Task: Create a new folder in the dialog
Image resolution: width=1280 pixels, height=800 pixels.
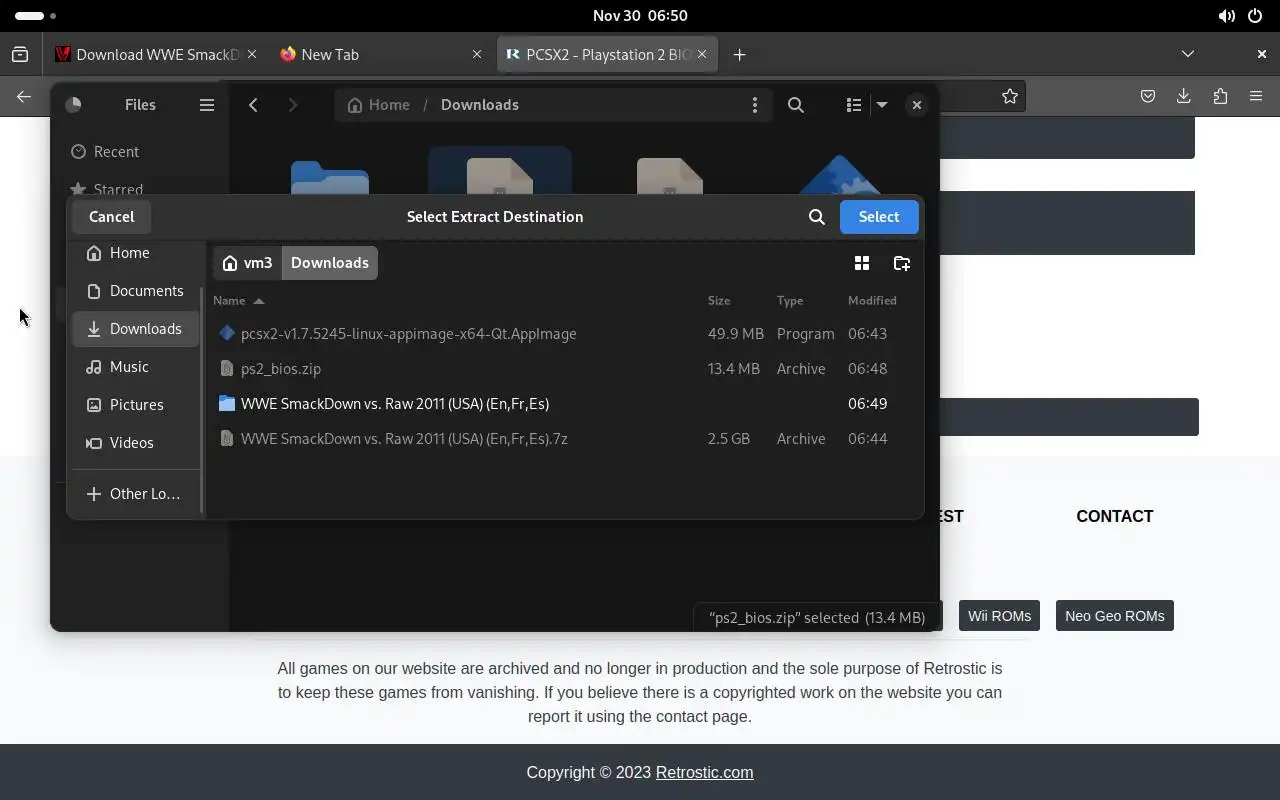Action: click(x=901, y=263)
